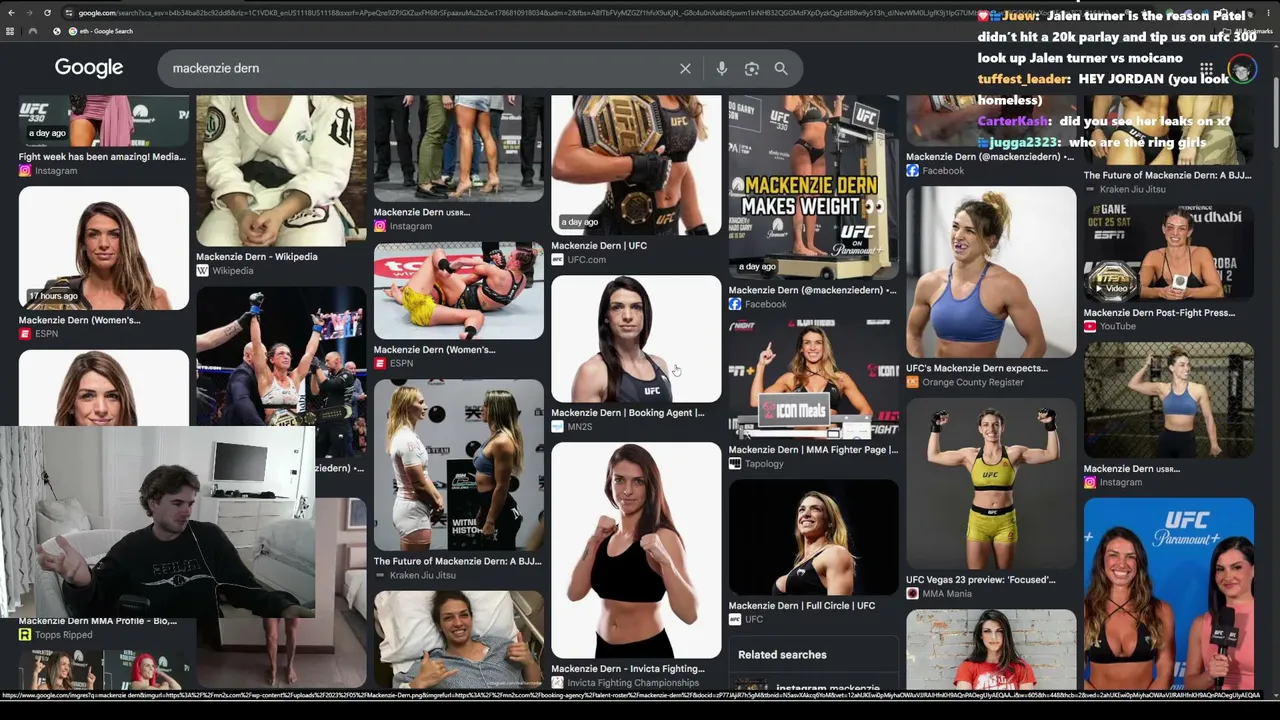Click the Google logo

(x=89, y=68)
